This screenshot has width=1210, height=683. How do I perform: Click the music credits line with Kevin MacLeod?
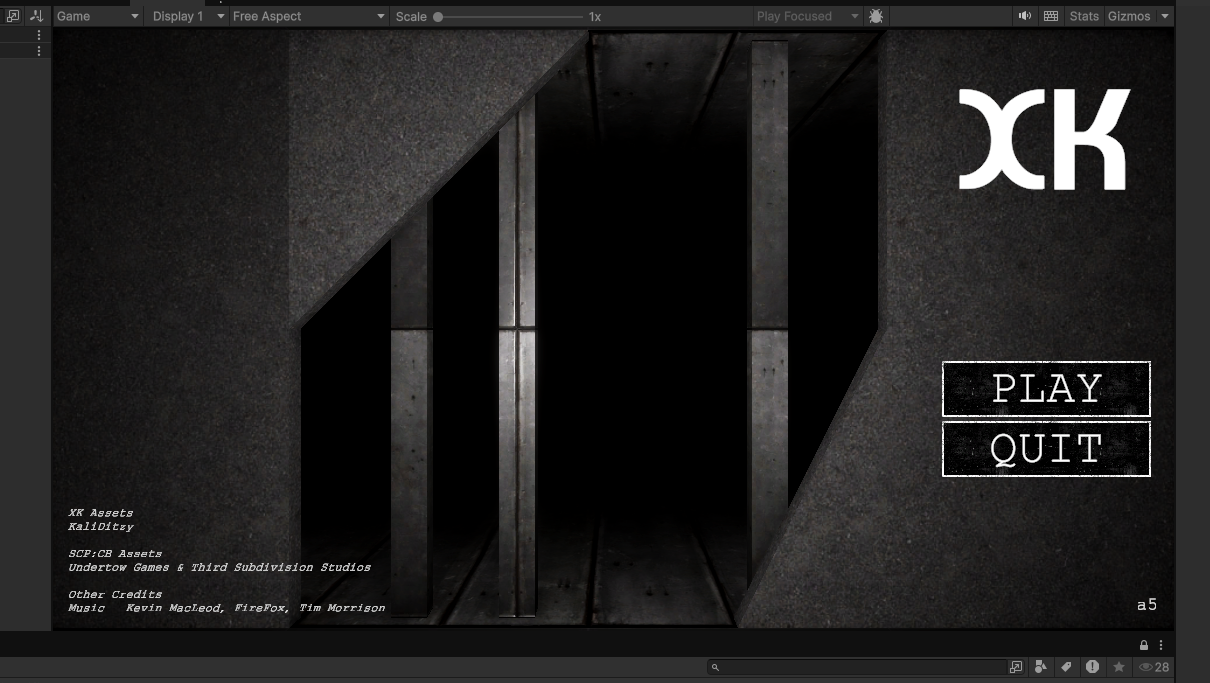point(227,608)
